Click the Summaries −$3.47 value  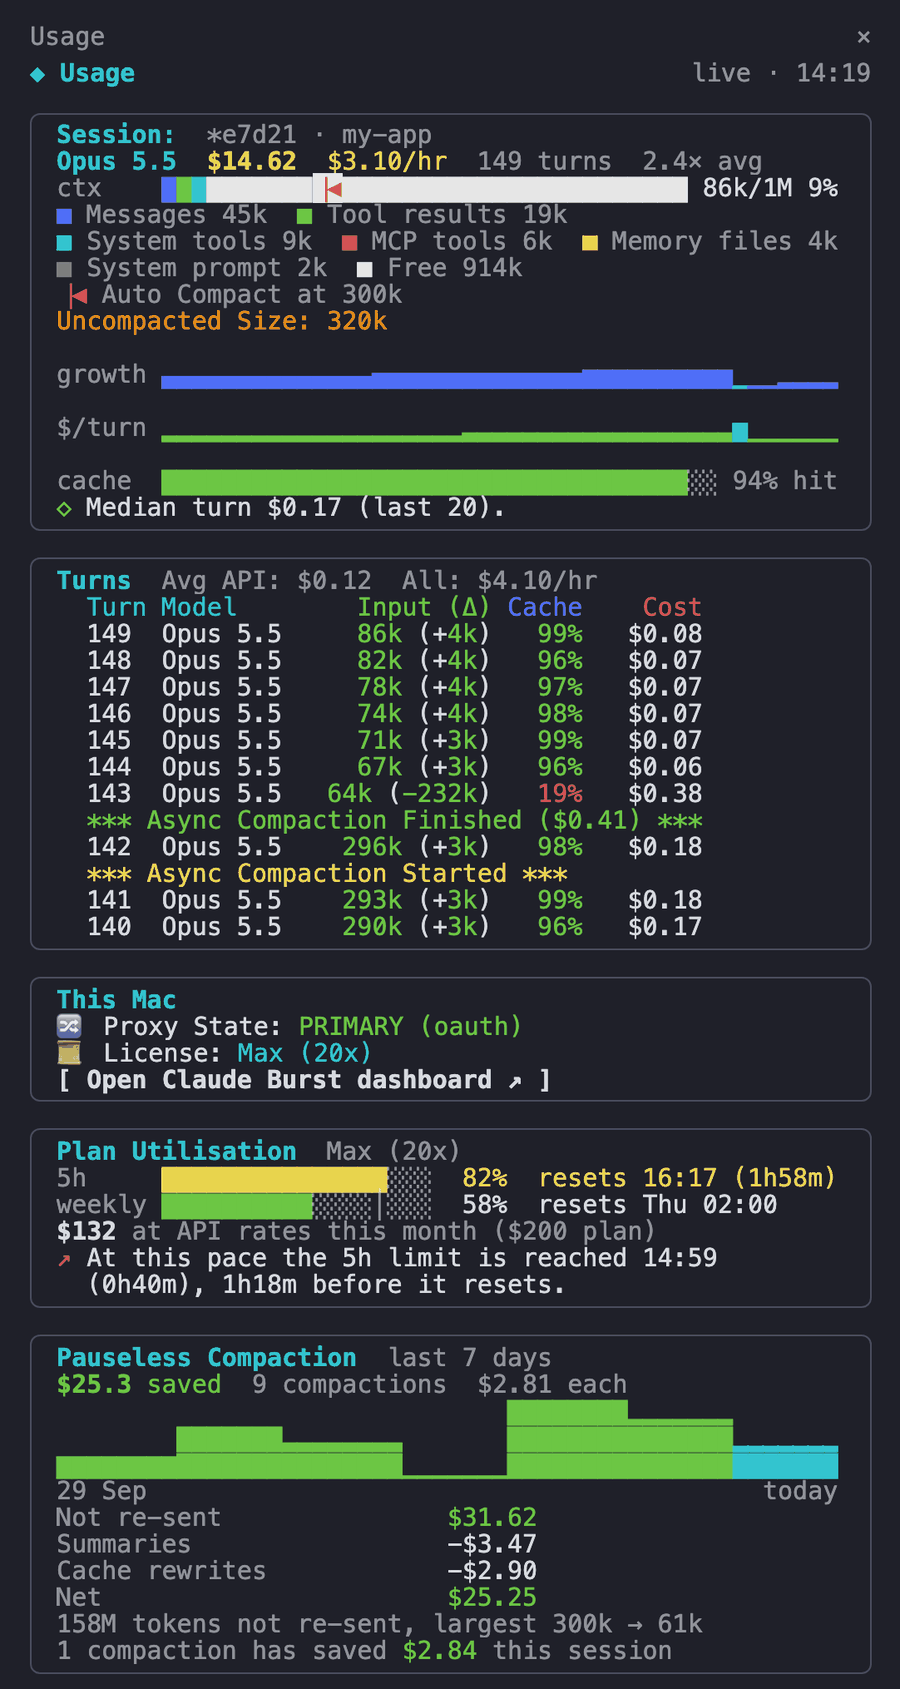click(492, 1545)
